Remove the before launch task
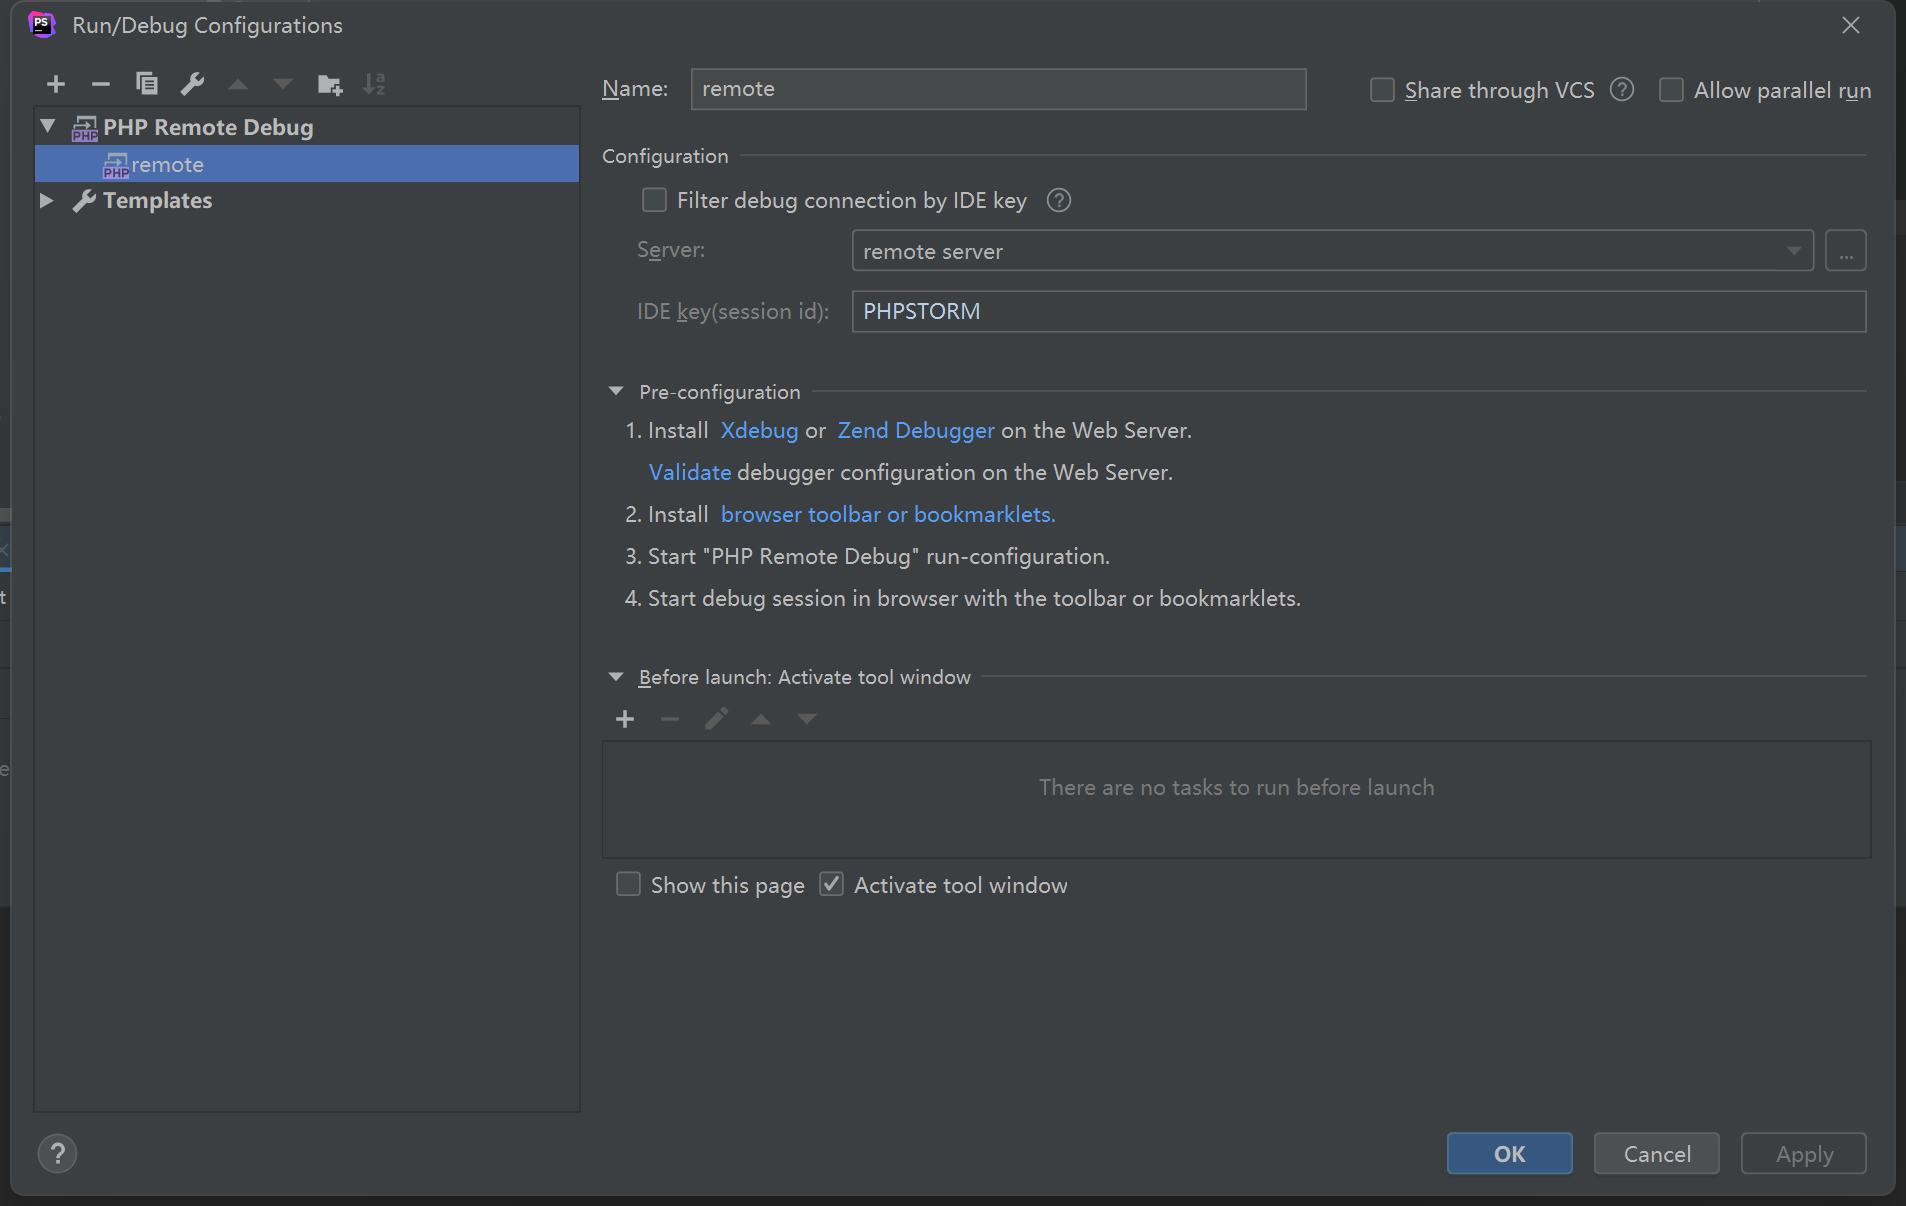 point(670,719)
